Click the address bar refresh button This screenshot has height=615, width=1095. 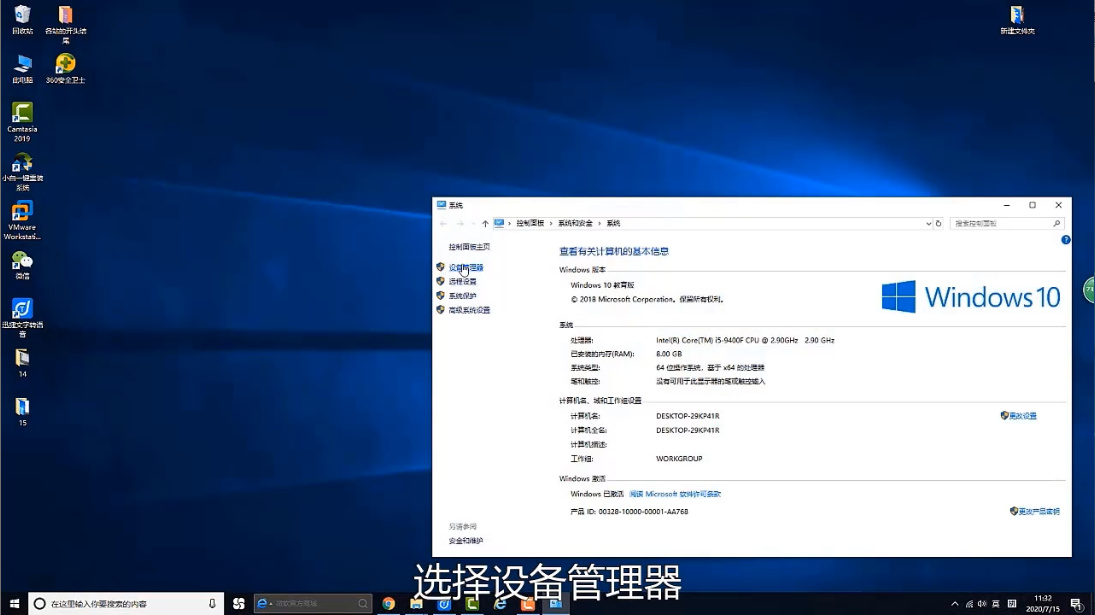tap(938, 224)
